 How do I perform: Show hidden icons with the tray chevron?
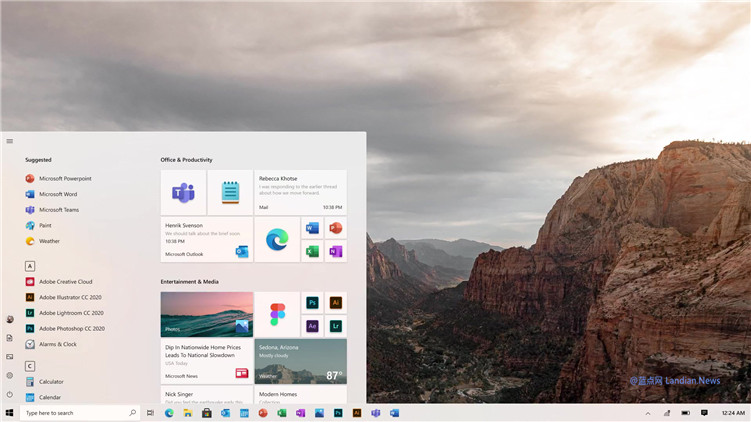(x=648, y=413)
